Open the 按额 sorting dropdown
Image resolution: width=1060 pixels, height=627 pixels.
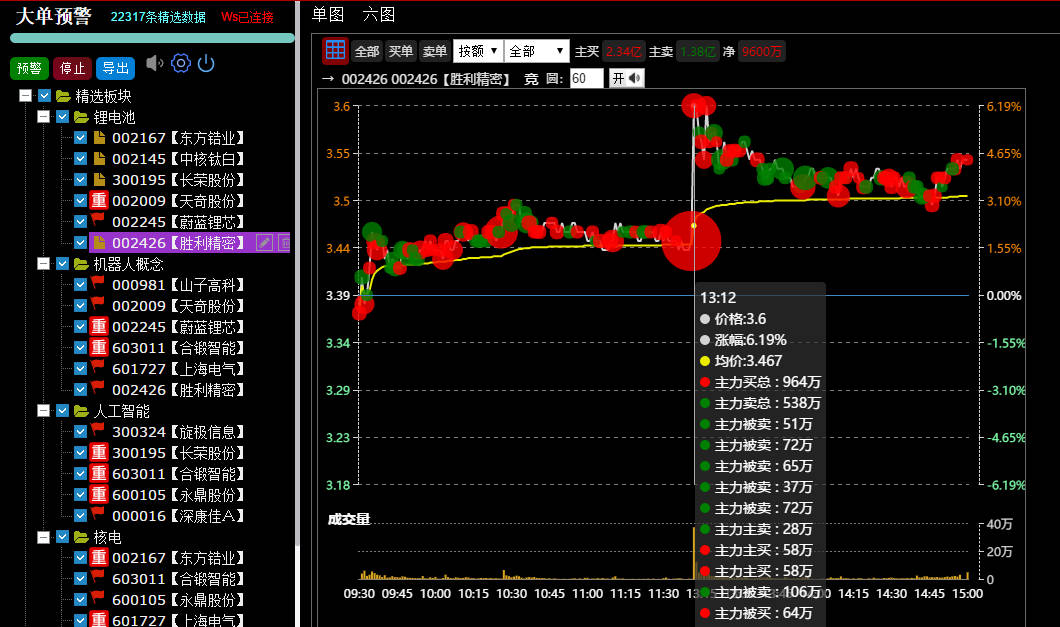click(x=477, y=51)
